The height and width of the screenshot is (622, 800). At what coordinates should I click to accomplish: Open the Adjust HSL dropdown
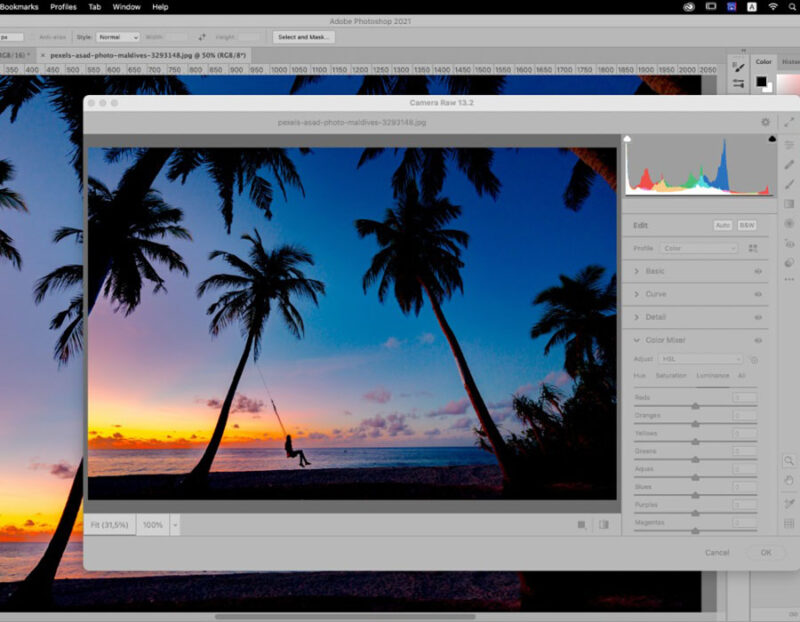tap(701, 358)
